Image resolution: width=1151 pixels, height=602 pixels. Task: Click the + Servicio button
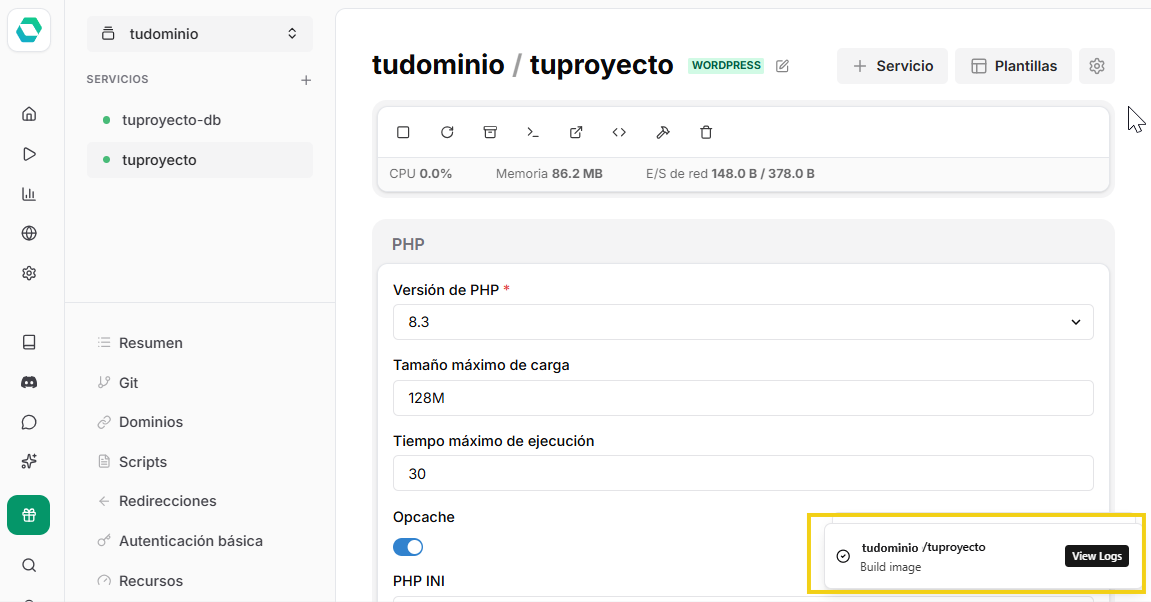coord(892,66)
